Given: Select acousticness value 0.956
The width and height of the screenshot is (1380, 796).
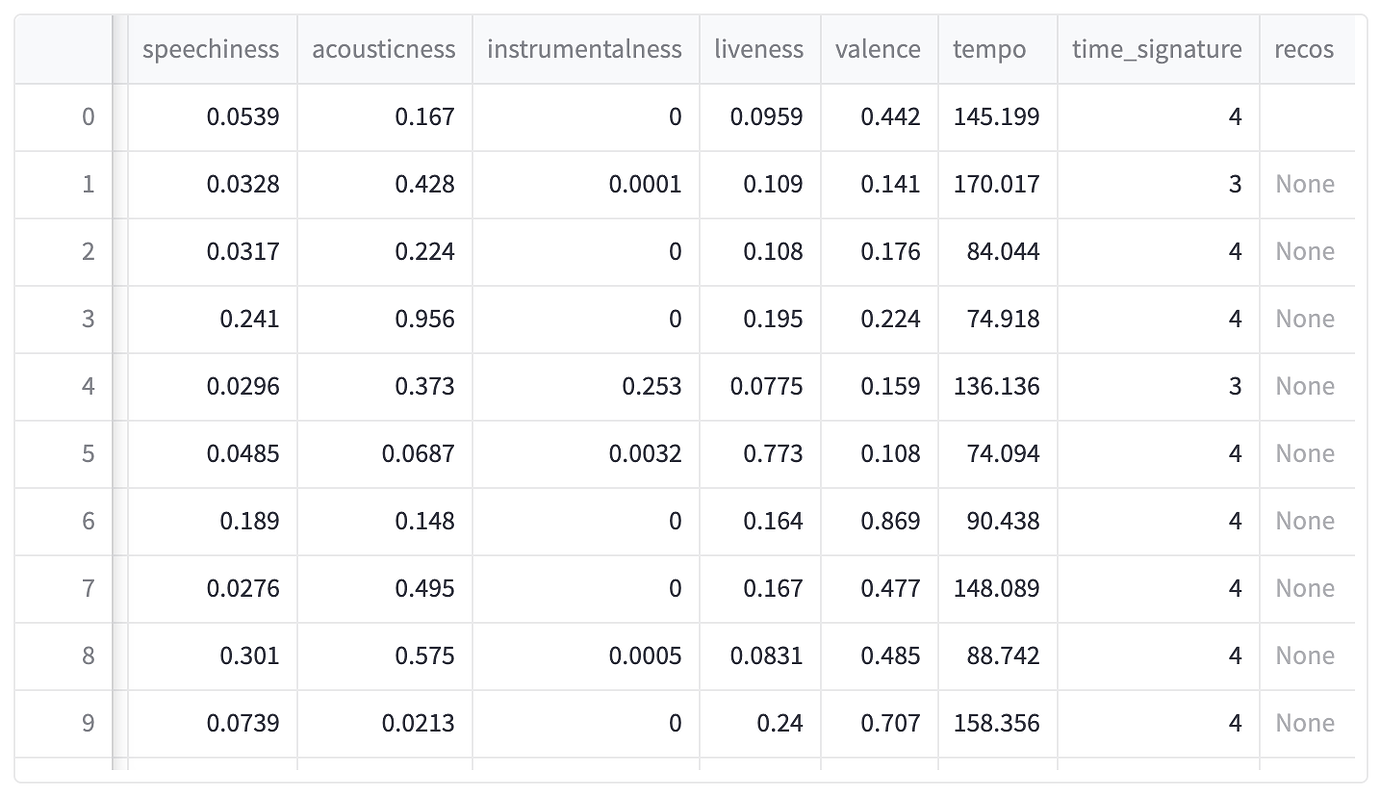Looking at the screenshot, I should click(x=424, y=319).
